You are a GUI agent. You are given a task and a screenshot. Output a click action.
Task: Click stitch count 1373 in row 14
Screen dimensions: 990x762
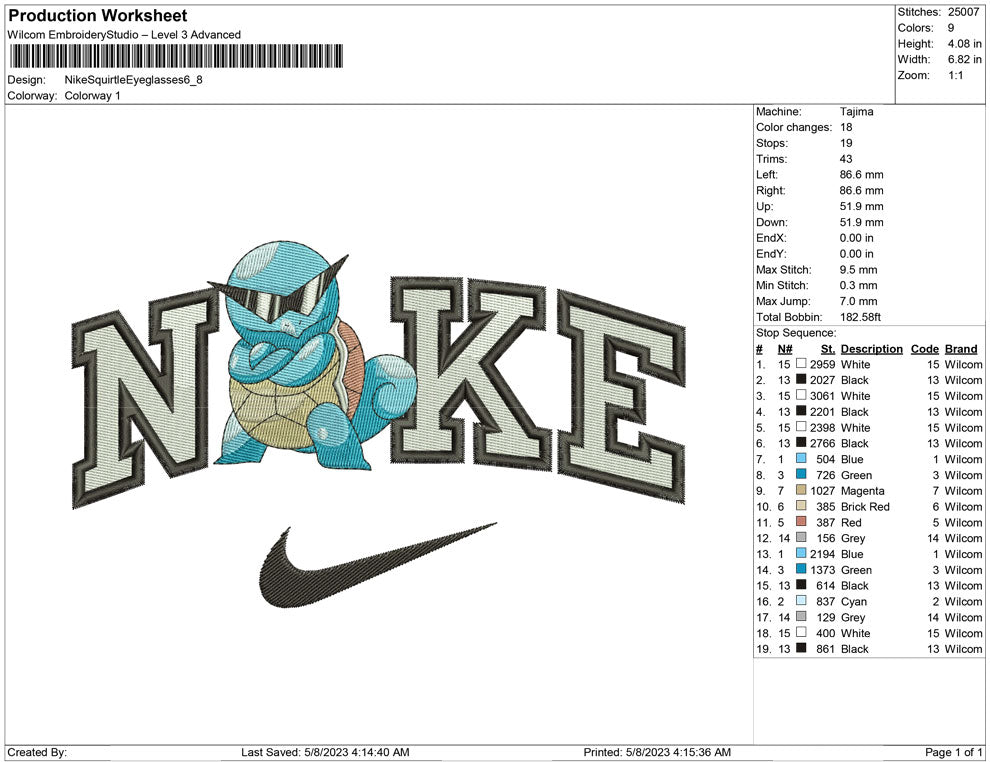pos(822,569)
